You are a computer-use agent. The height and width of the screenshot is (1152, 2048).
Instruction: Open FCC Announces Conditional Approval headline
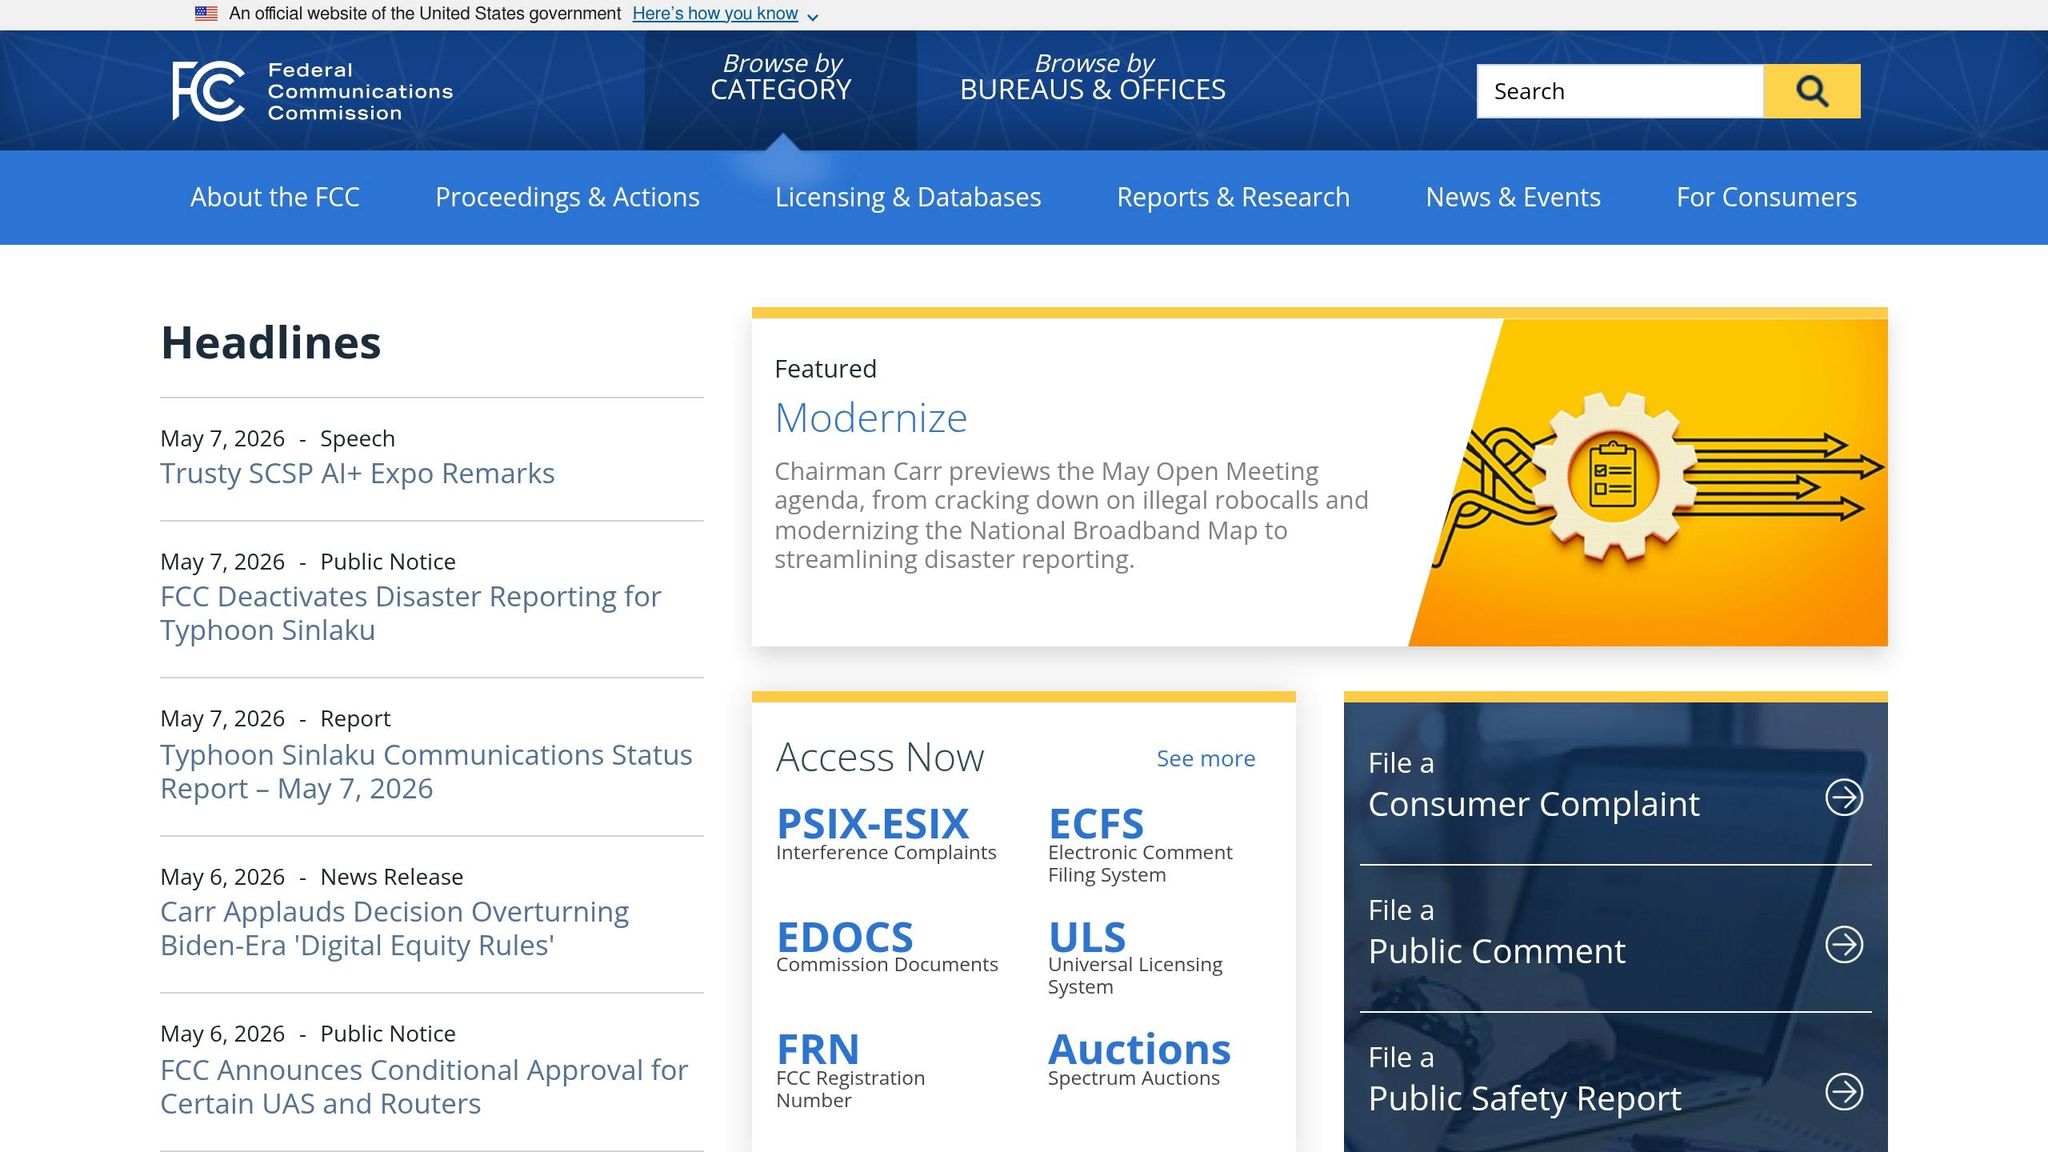tap(424, 1086)
